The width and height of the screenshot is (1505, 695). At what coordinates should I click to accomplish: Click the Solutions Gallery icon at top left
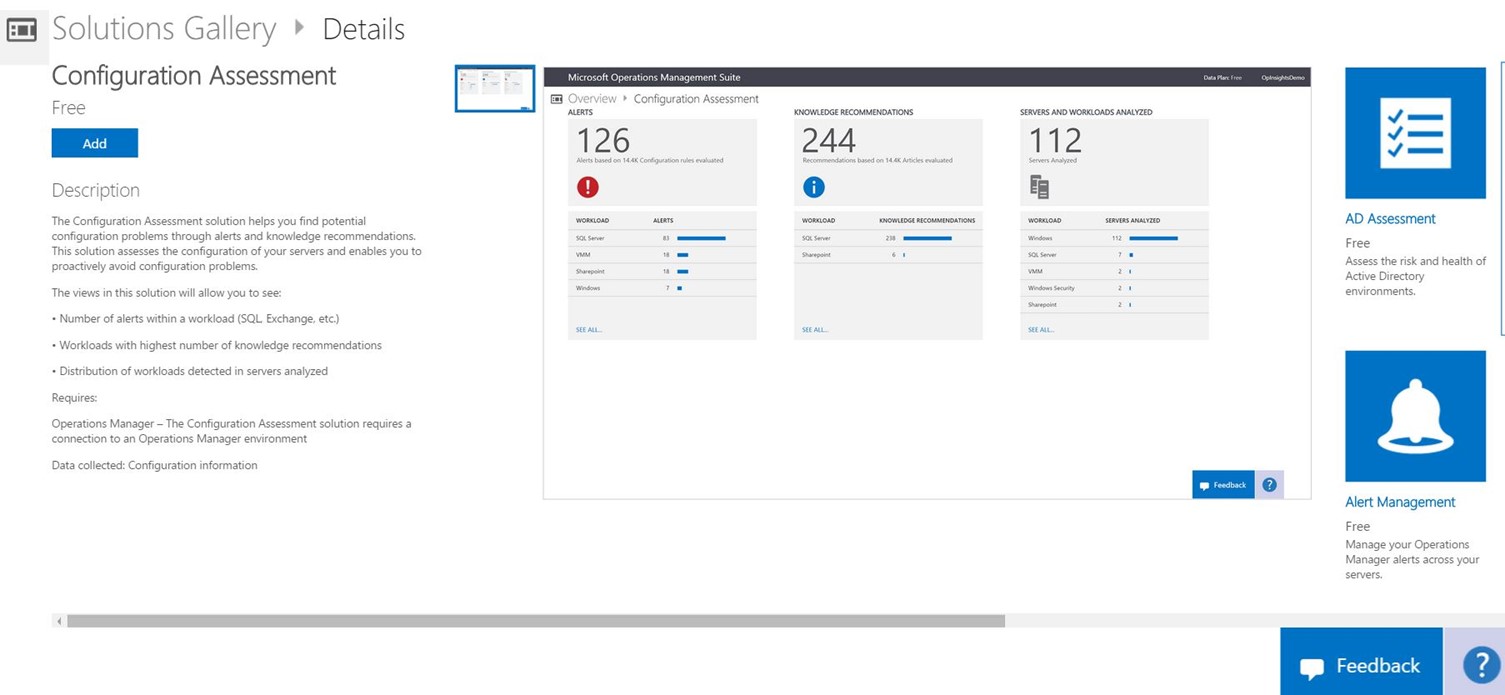click(x=22, y=31)
